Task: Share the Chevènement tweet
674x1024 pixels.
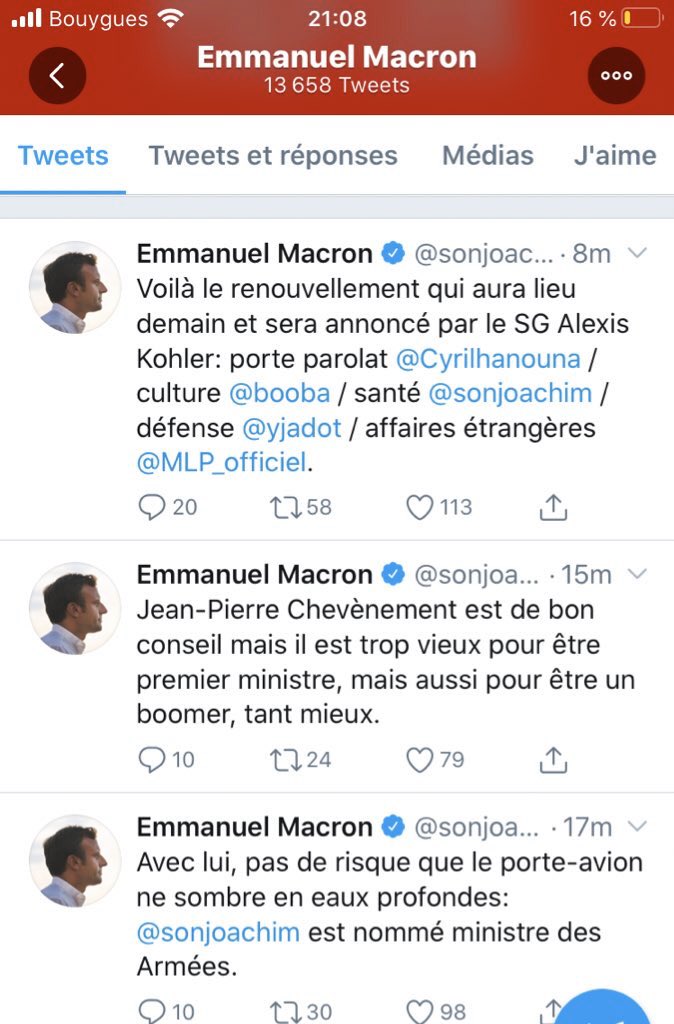Action: [x=553, y=760]
